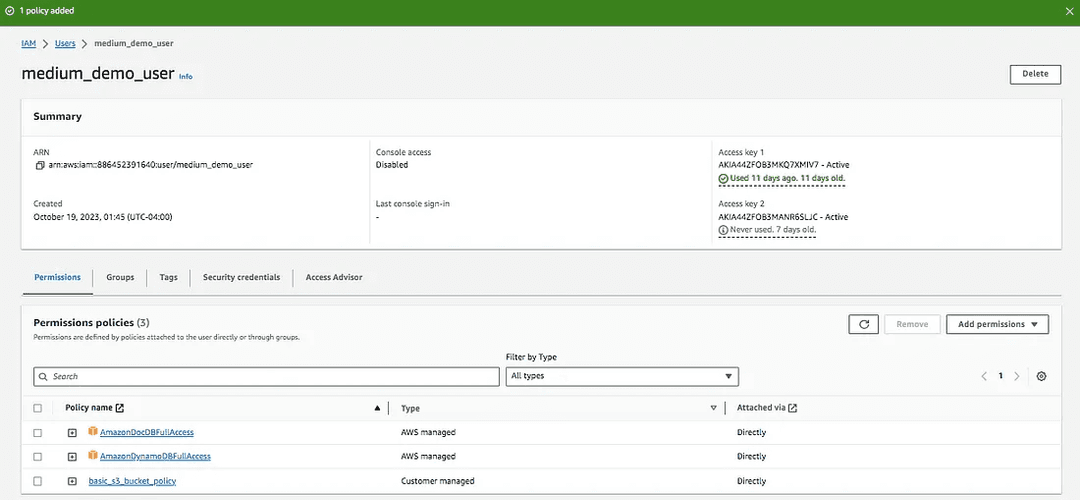This screenshot has width=1080, height=500.
Task: Select the AmazonDynamoDBFullAccess row checkbox
Action: click(x=38, y=457)
